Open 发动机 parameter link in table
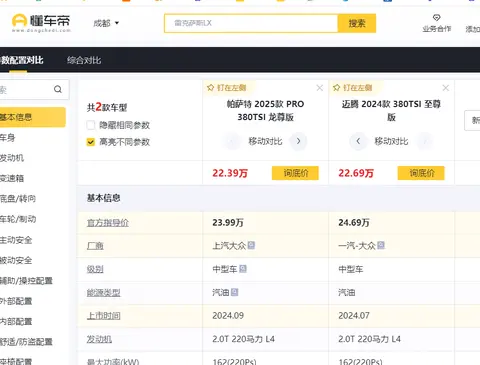 (x=99, y=339)
